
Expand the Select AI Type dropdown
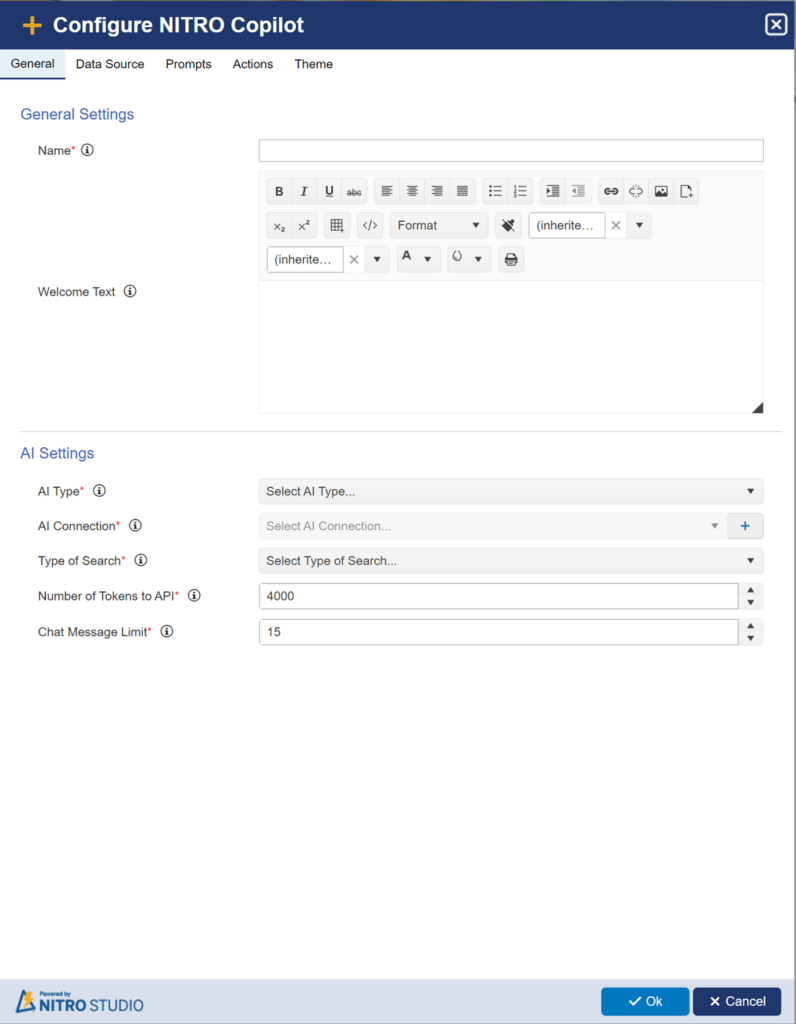(x=511, y=491)
